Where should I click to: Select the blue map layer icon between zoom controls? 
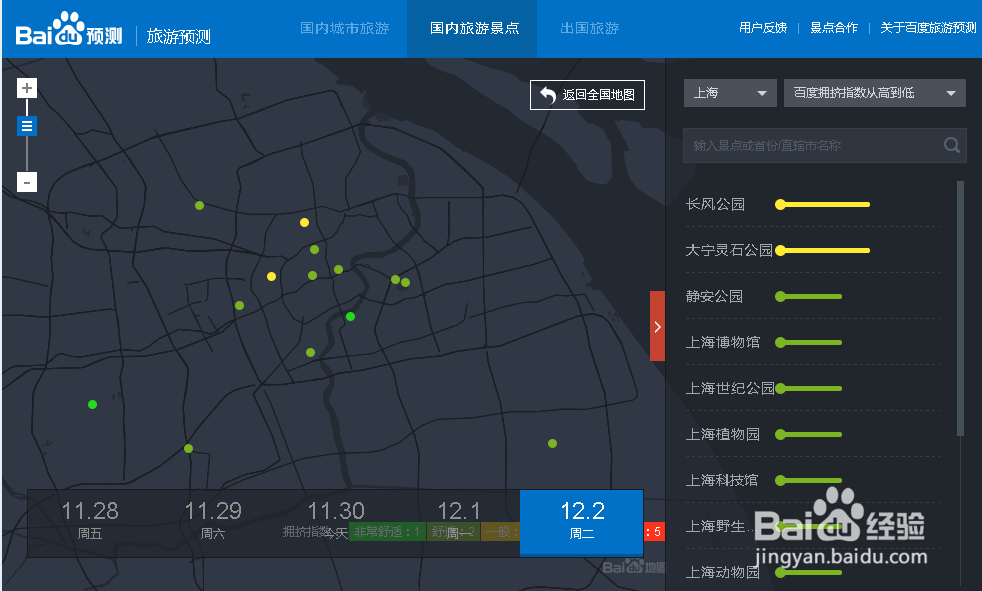26,125
